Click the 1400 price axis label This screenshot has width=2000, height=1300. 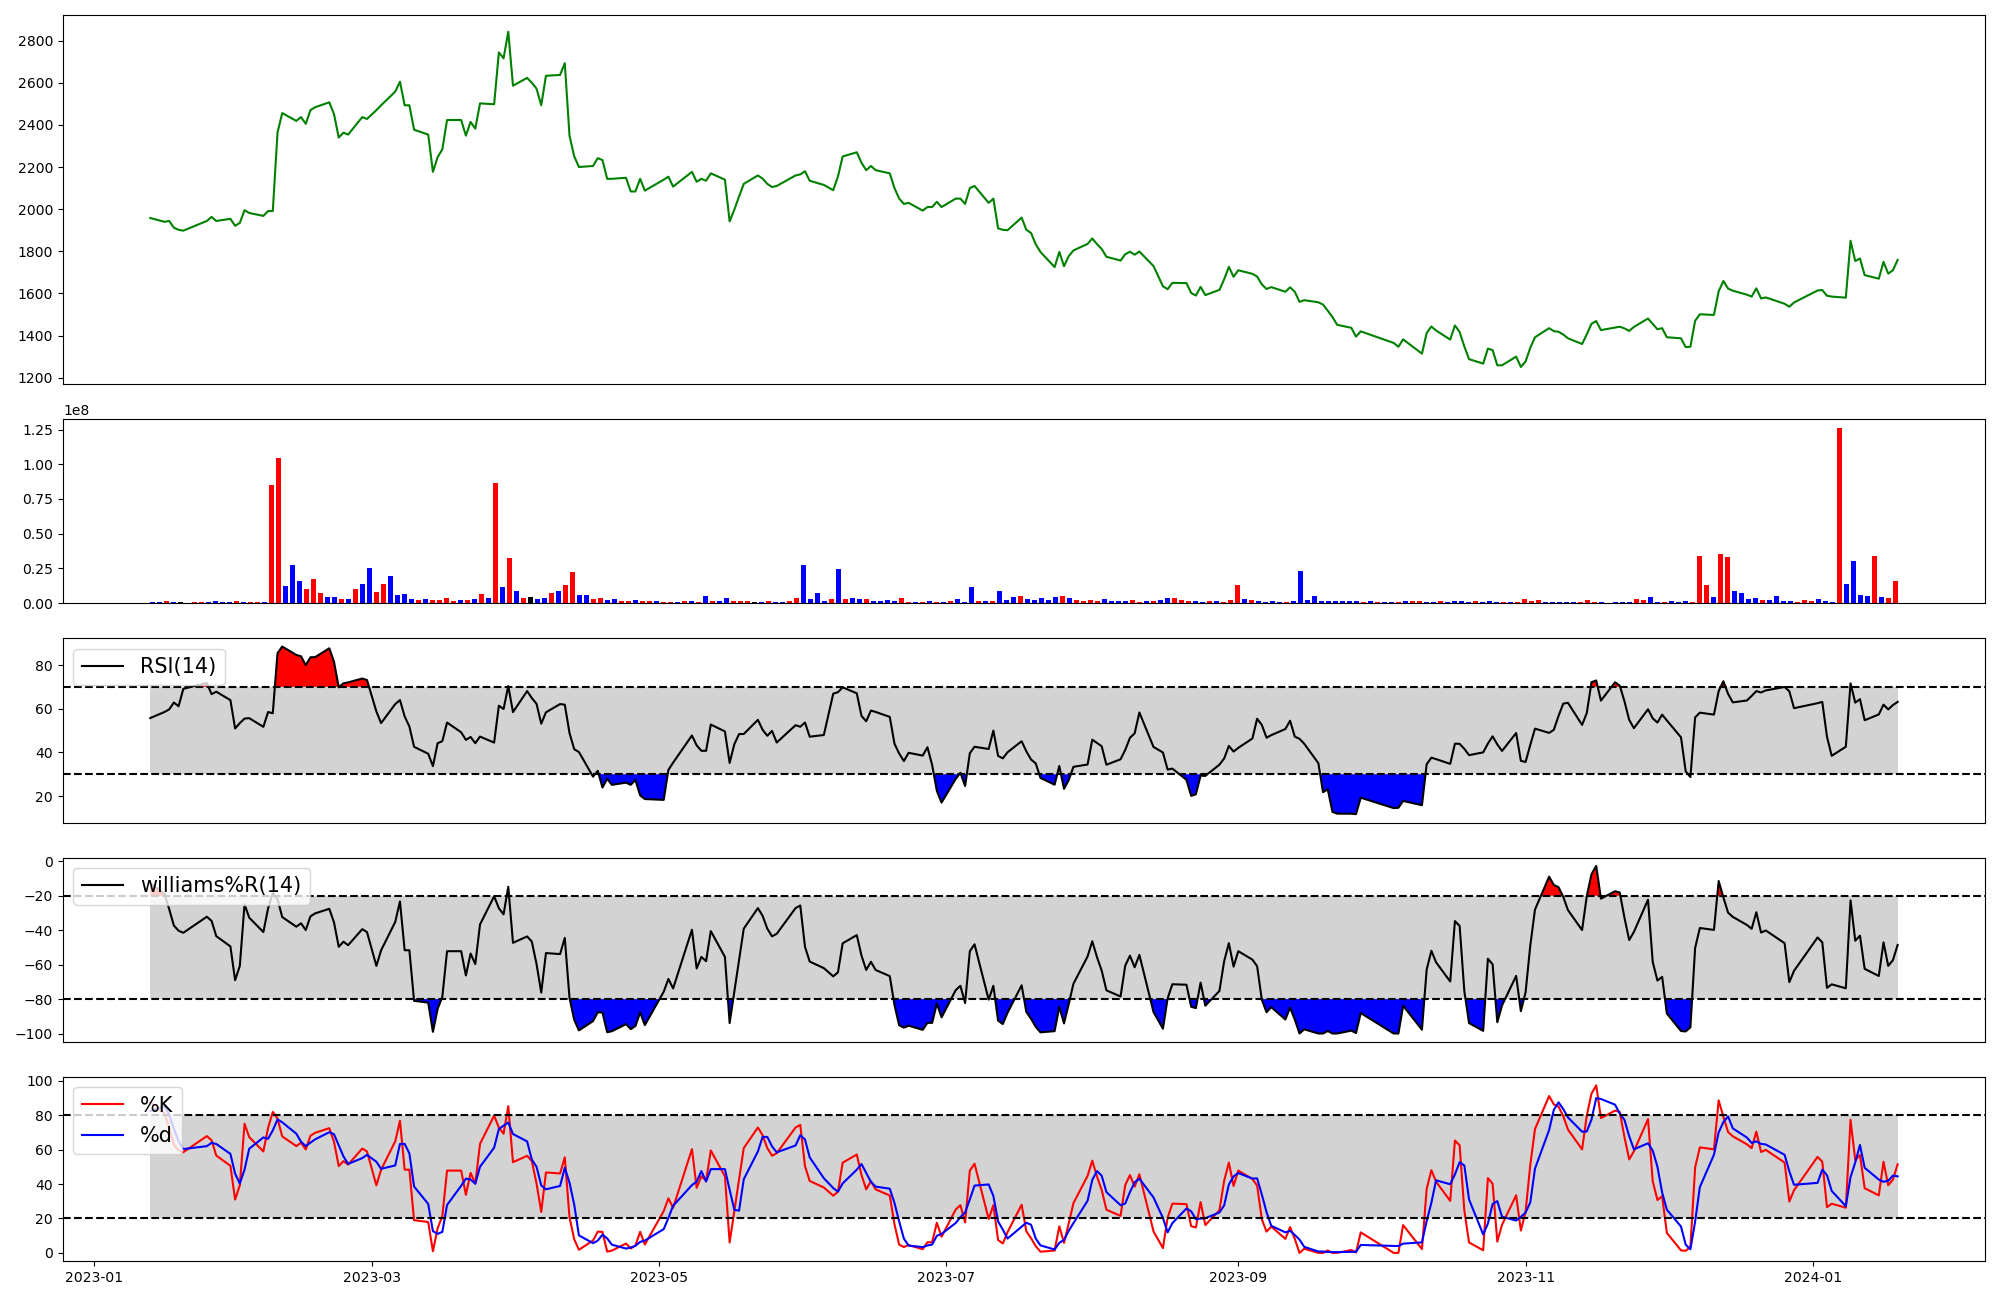36,336
